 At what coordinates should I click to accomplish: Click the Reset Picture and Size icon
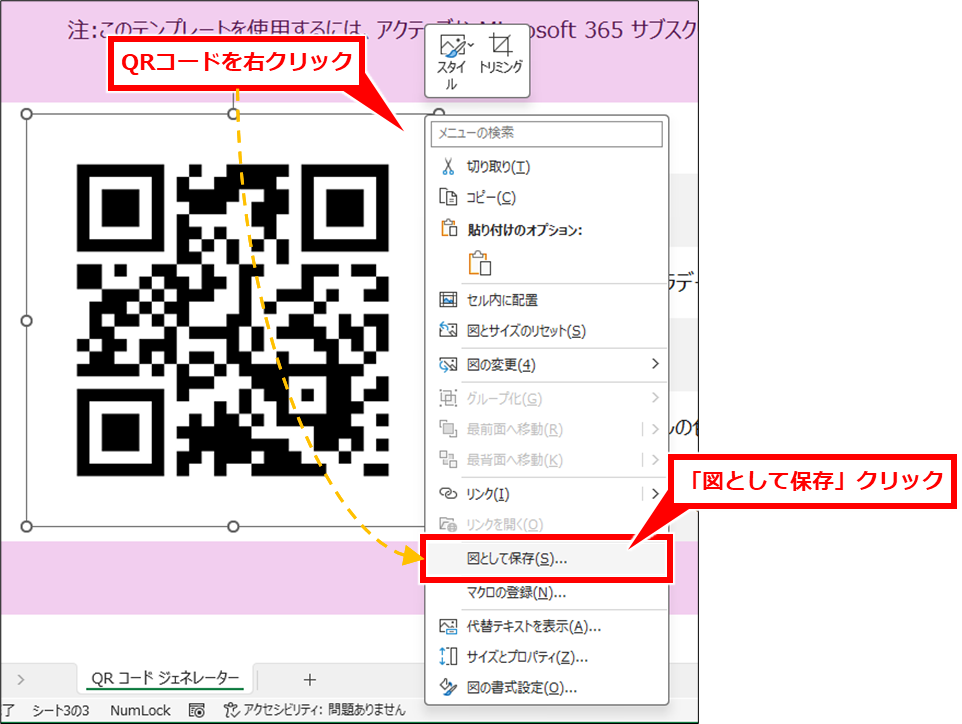coord(448,331)
